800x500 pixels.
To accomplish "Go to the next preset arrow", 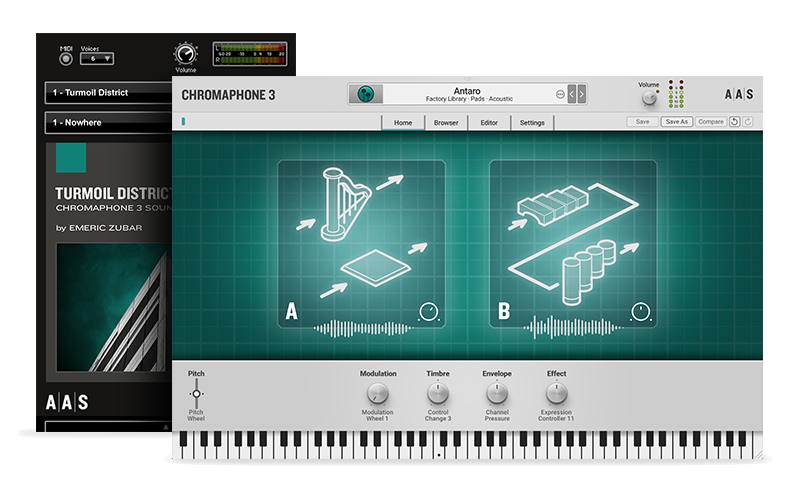I will [x=582, y=95].
